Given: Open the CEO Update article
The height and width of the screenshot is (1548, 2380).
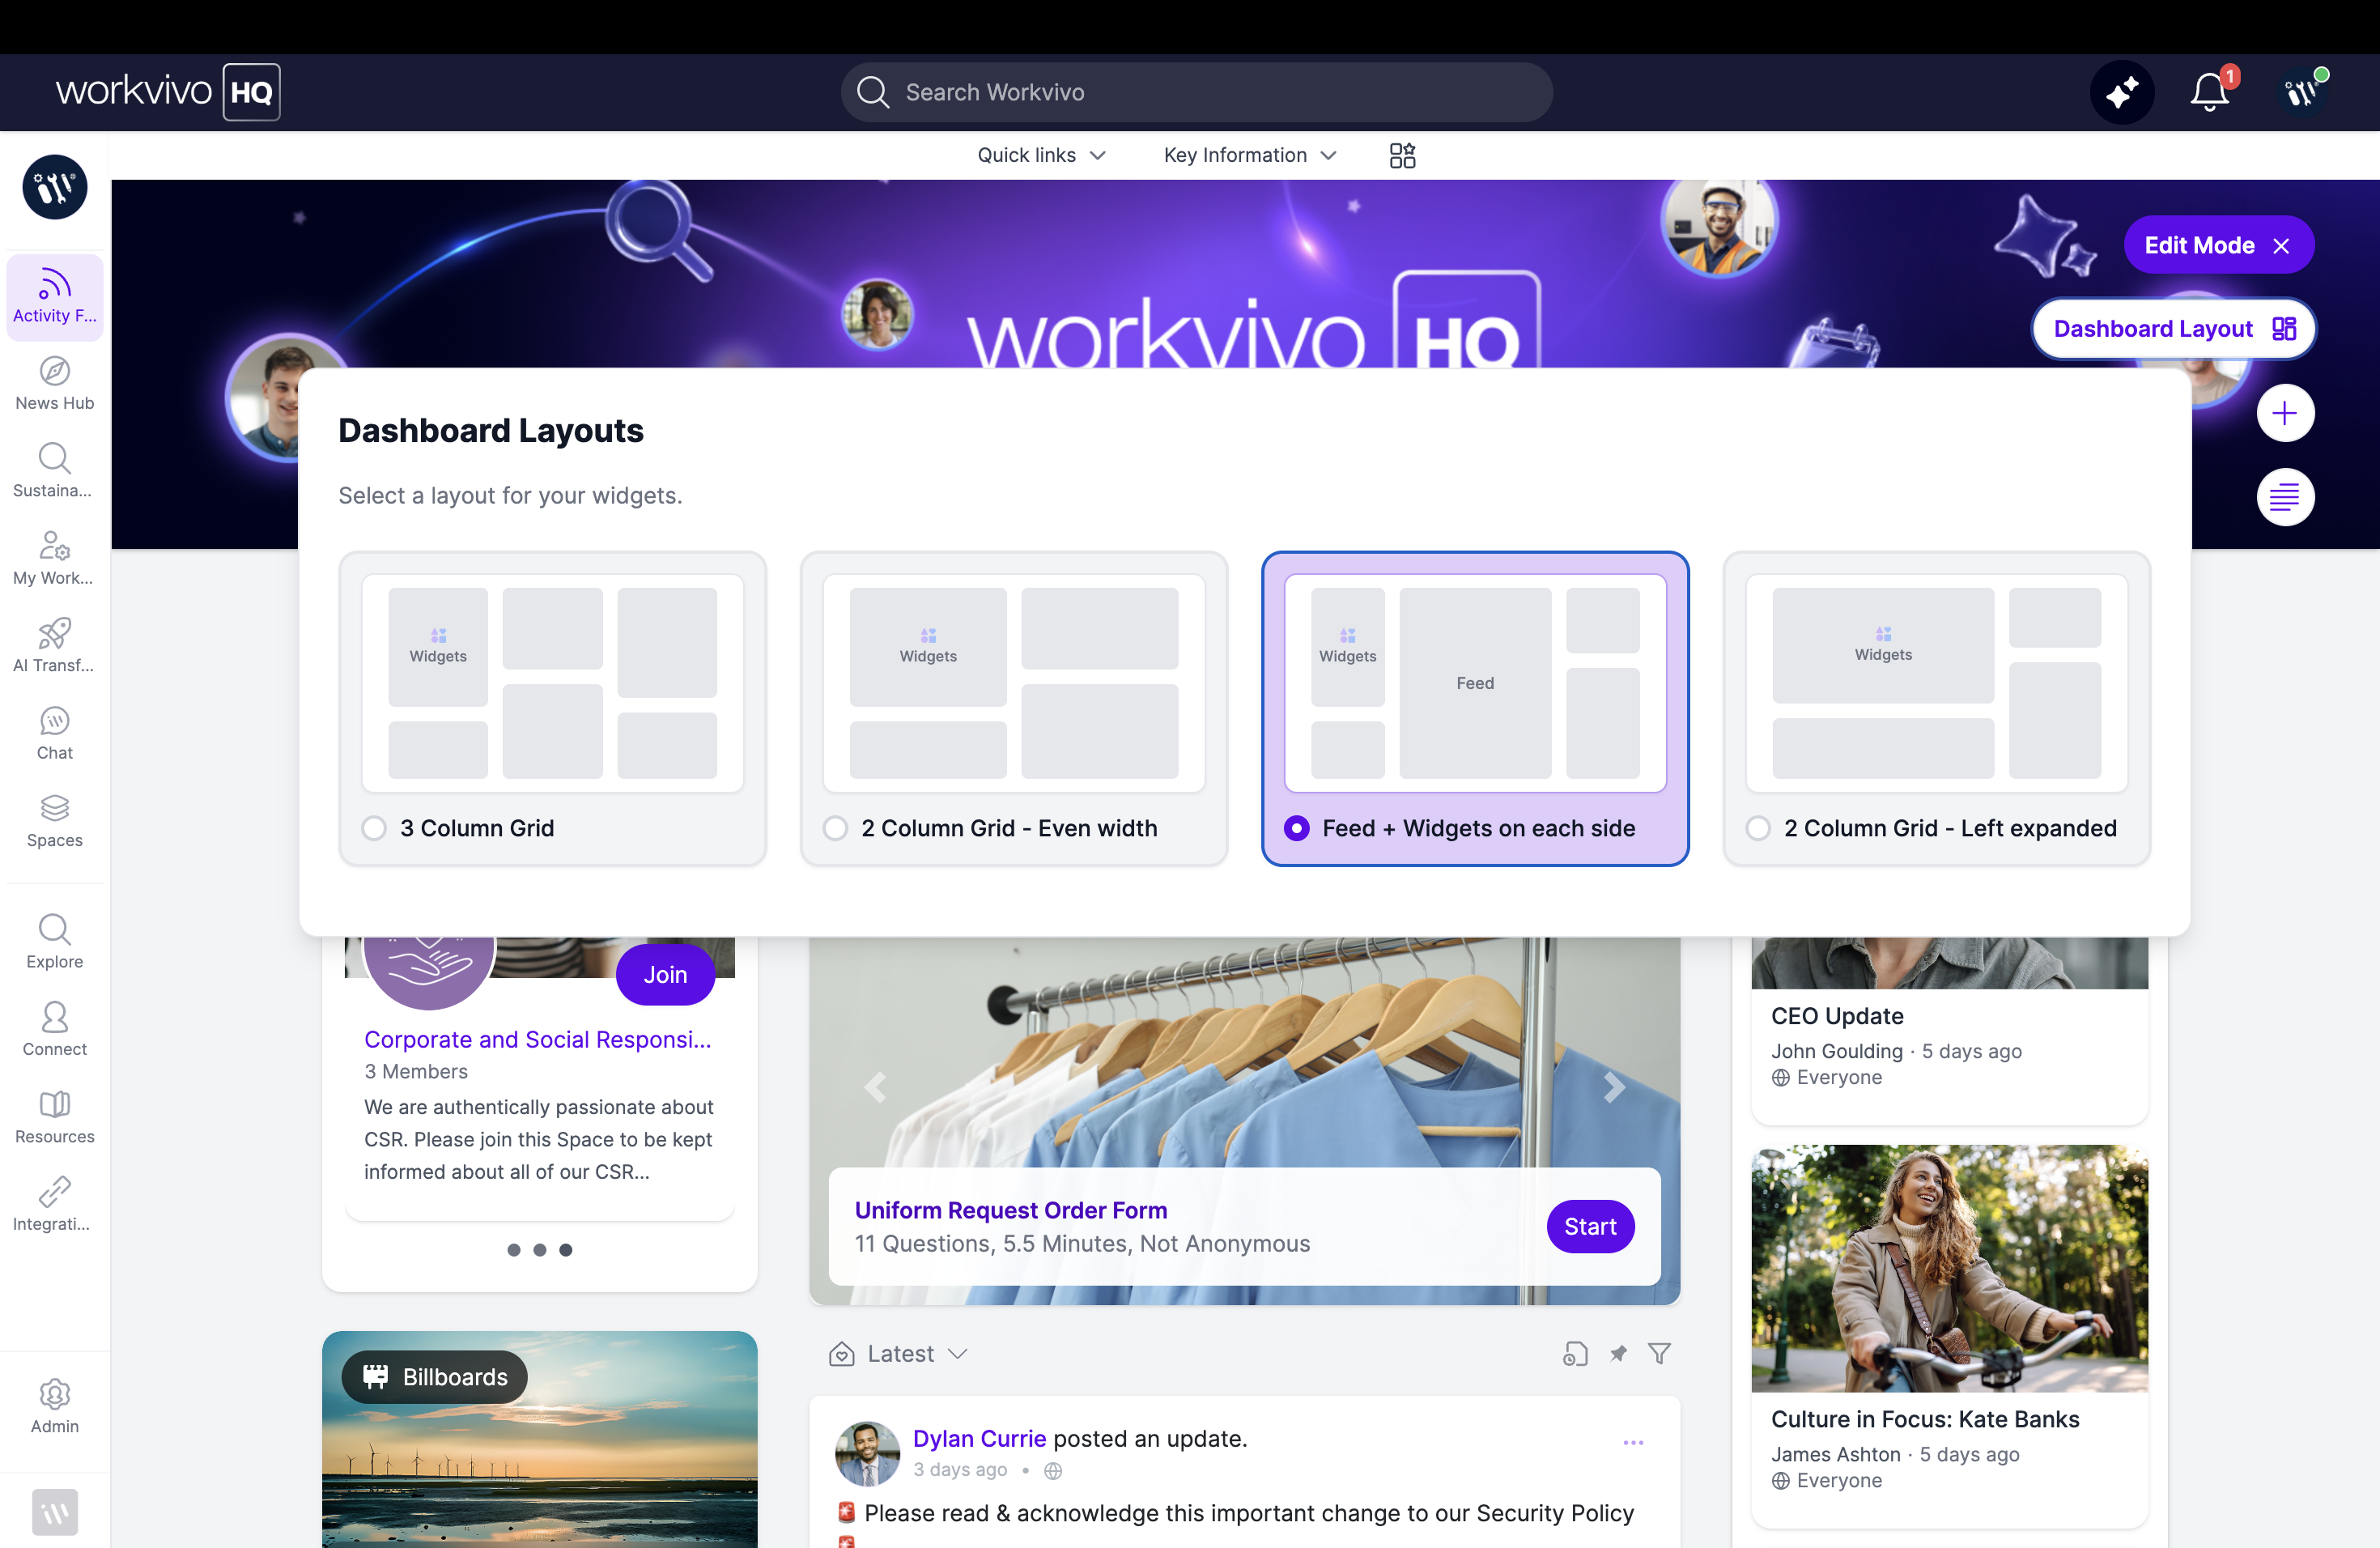Looking at the screenshot, I should [1837, 1016].
